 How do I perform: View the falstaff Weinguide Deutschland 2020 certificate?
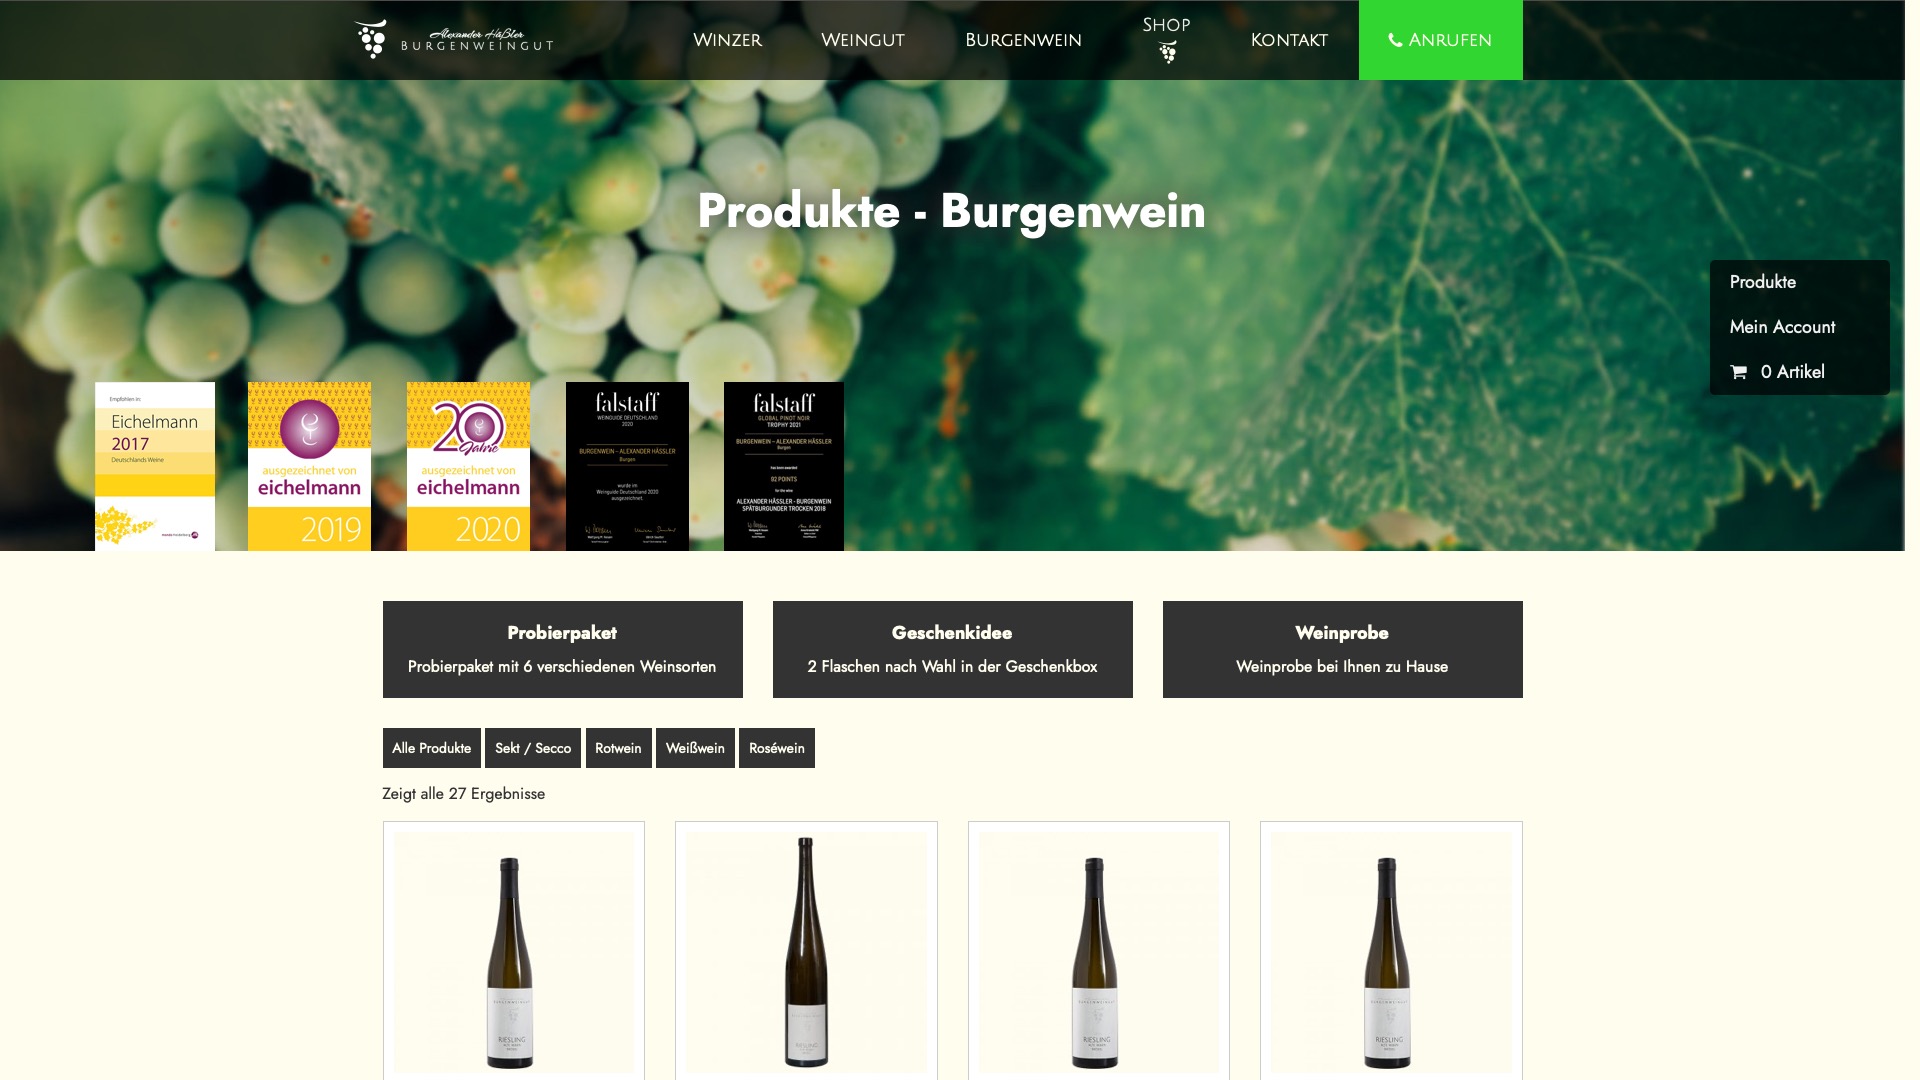pyautogui.click(x=627, y=466)
